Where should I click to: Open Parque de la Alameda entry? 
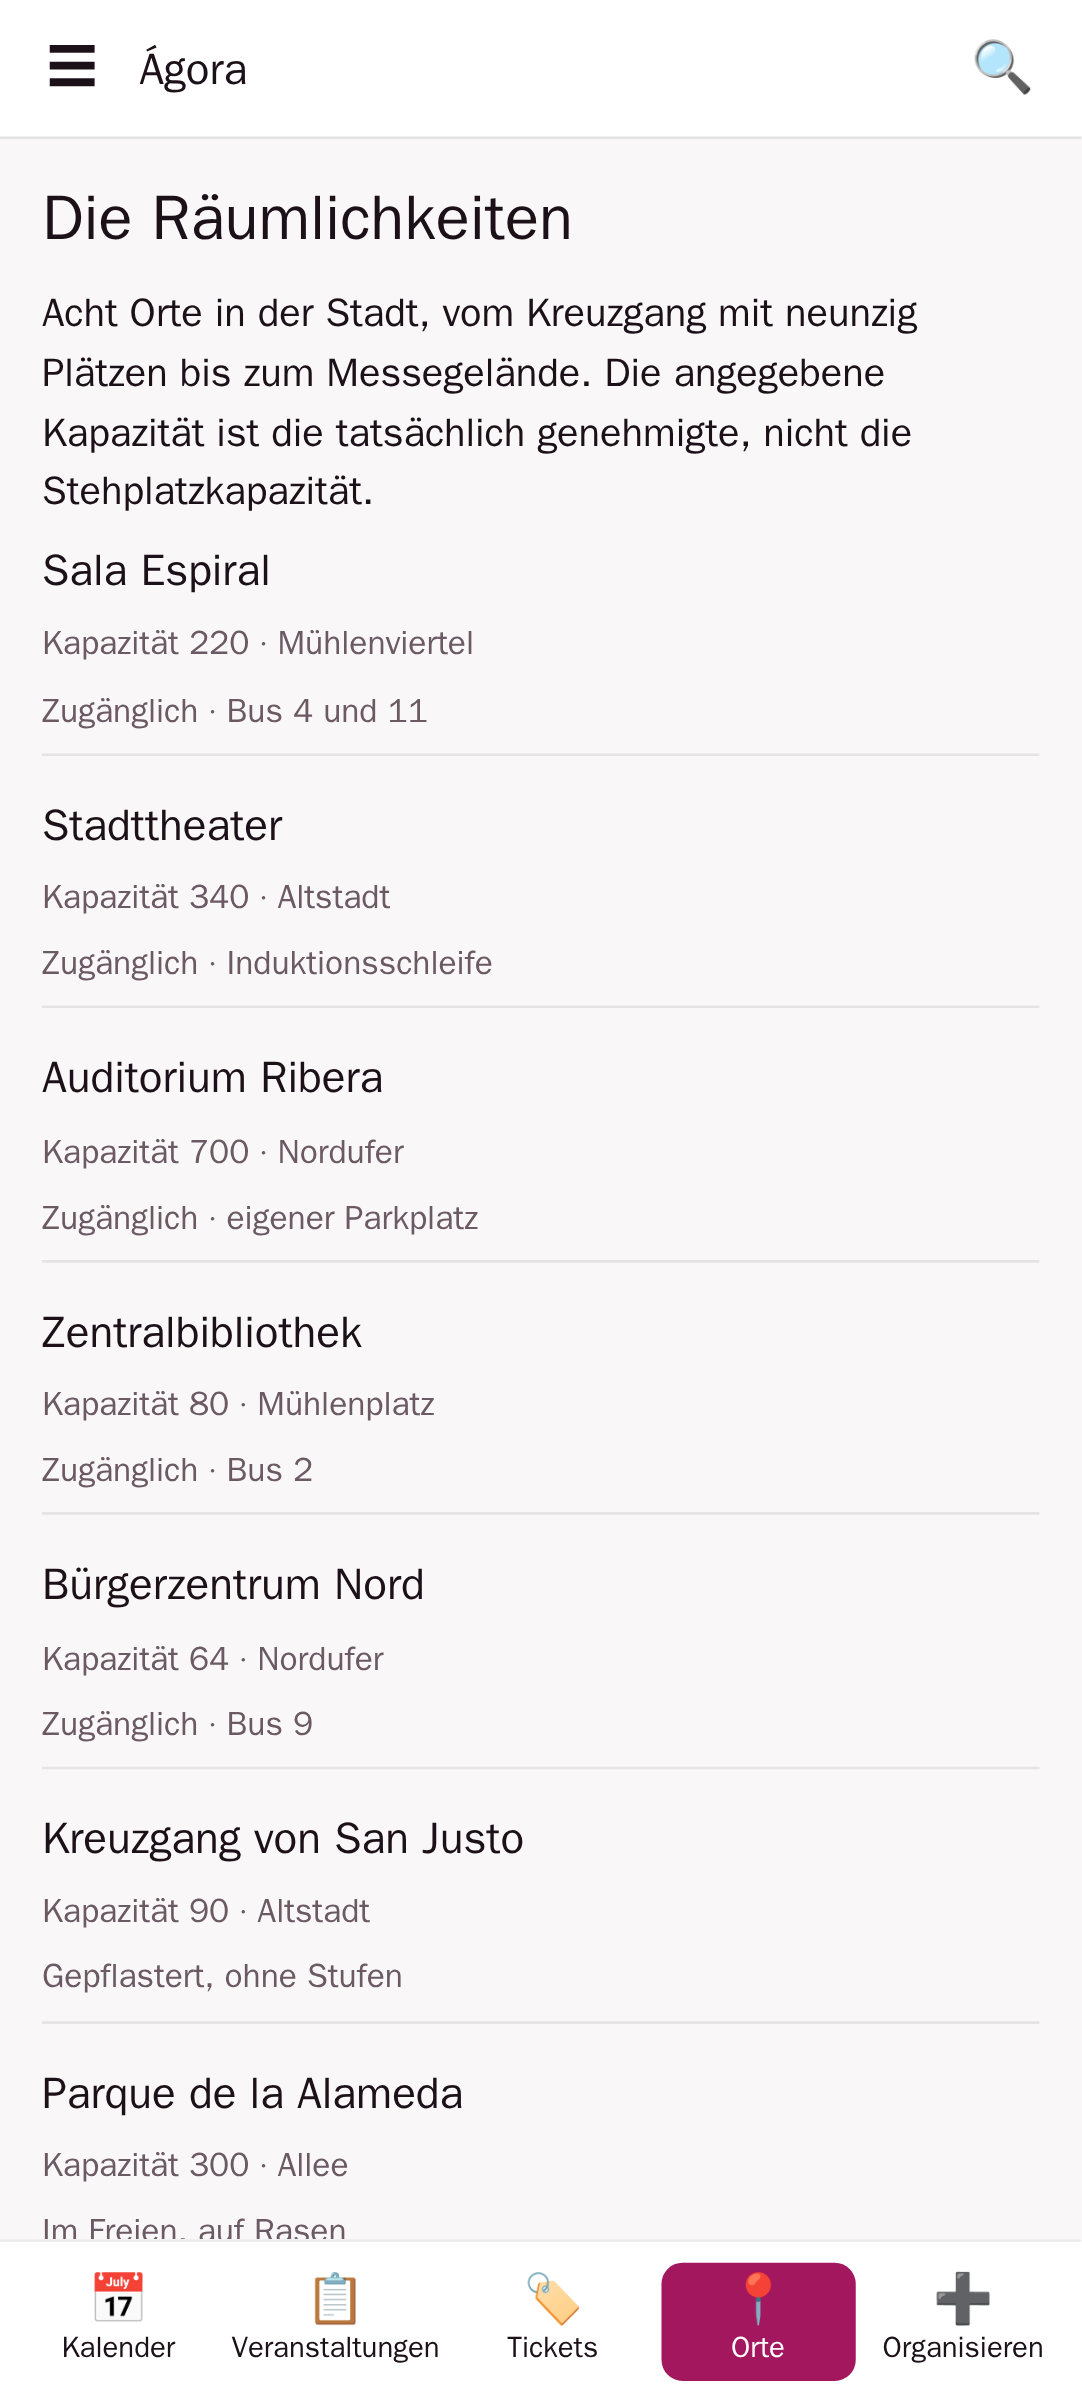tap(541, 2150)
